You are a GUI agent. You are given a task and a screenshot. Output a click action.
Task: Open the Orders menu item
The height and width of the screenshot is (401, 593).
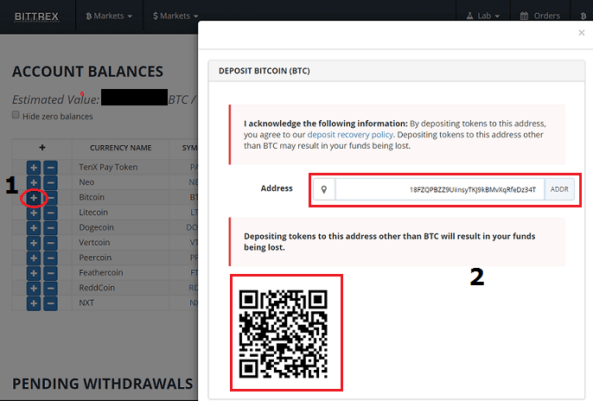[540, 16]
